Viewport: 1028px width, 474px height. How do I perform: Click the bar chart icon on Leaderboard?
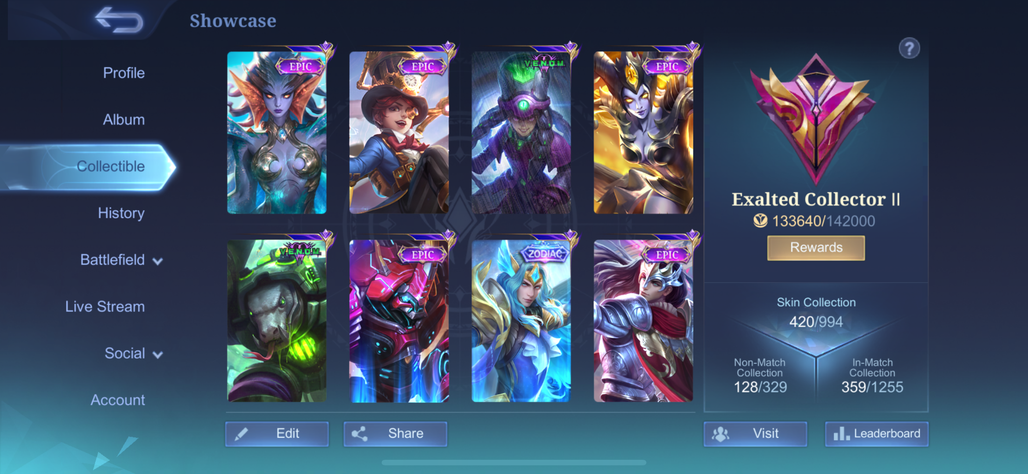click(x=841, y=433)
